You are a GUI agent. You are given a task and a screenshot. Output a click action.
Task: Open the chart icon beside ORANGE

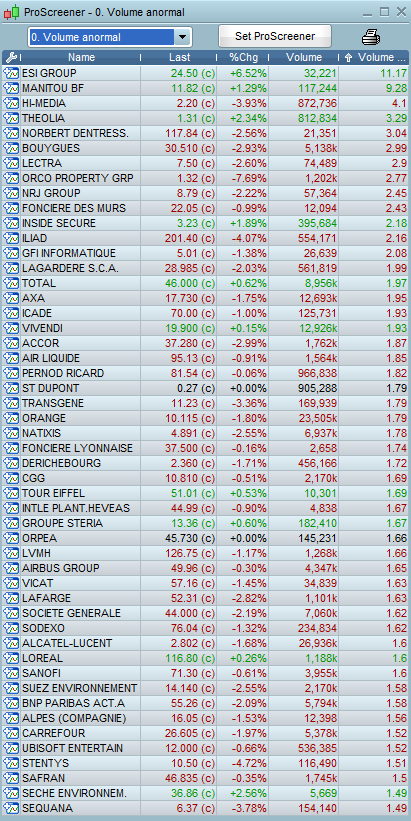click(11, 418)
